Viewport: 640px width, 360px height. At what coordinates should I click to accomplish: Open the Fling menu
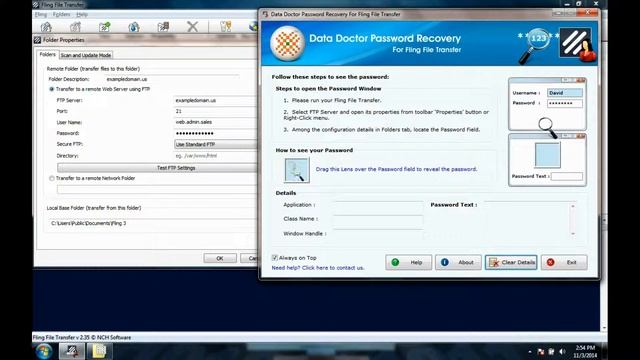tap(41, 14)
